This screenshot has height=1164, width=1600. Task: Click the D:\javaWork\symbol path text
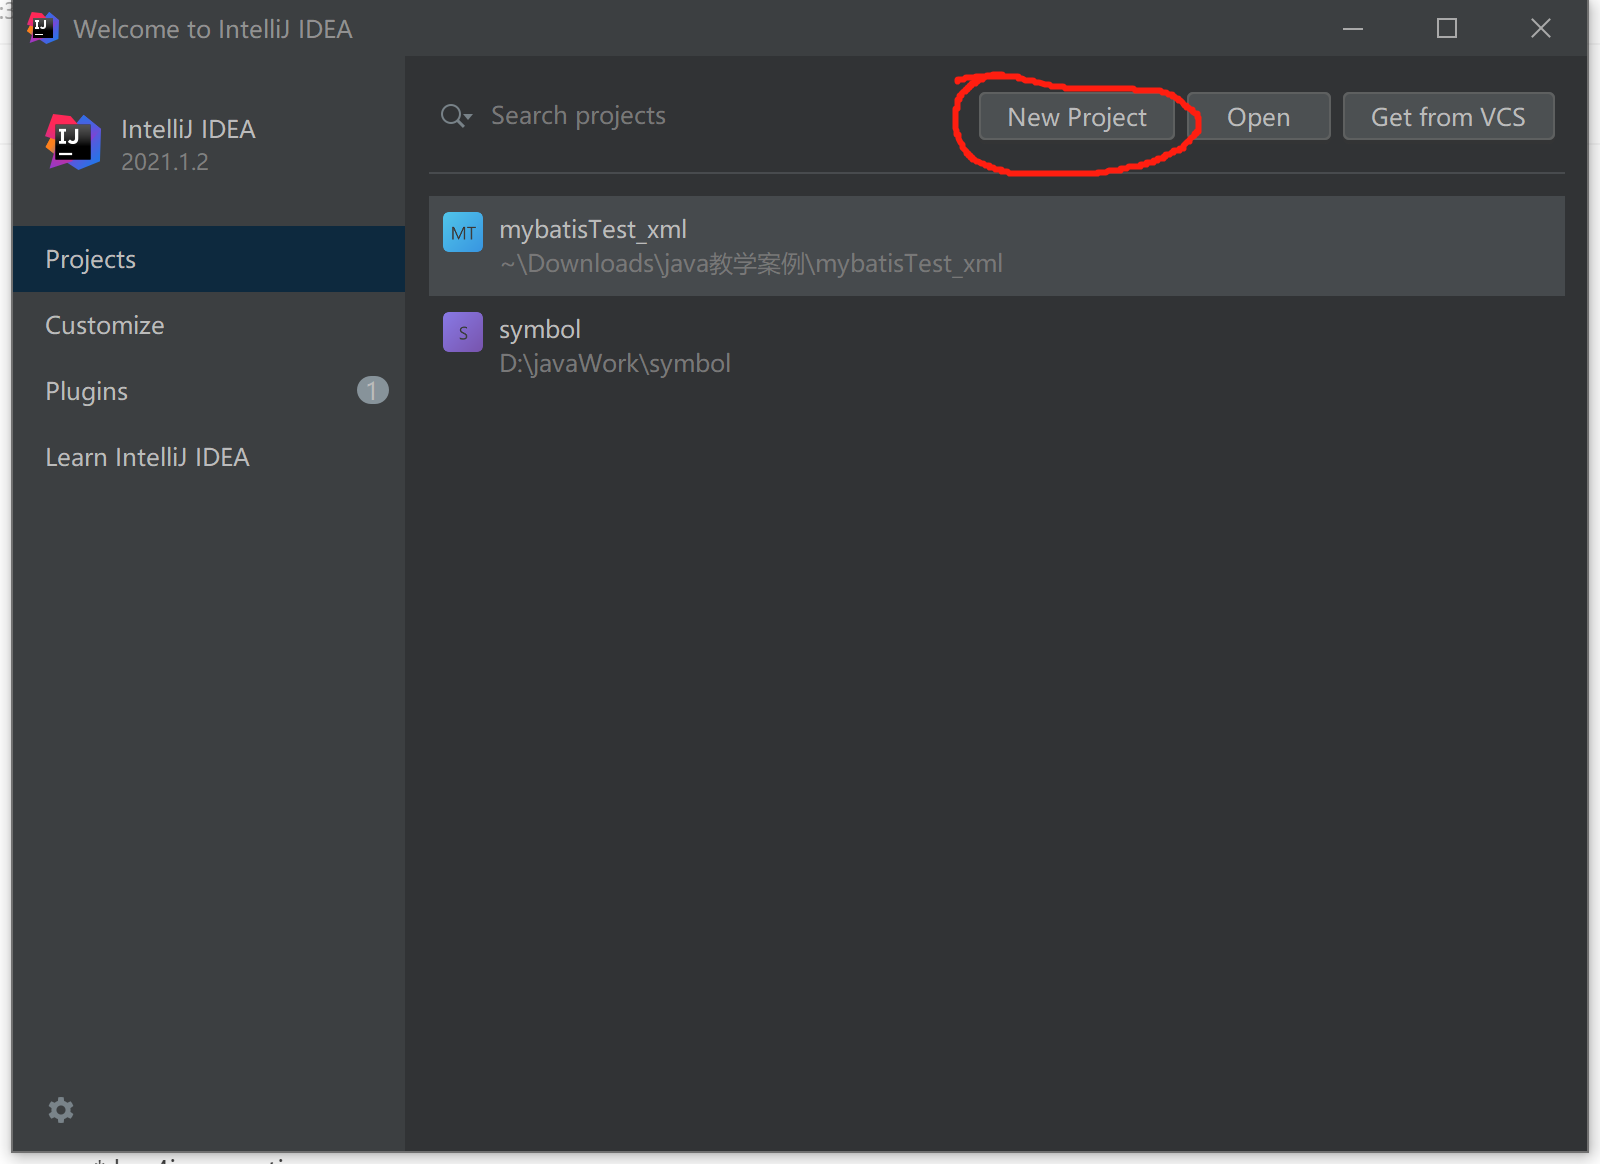(x=615, y=363)
